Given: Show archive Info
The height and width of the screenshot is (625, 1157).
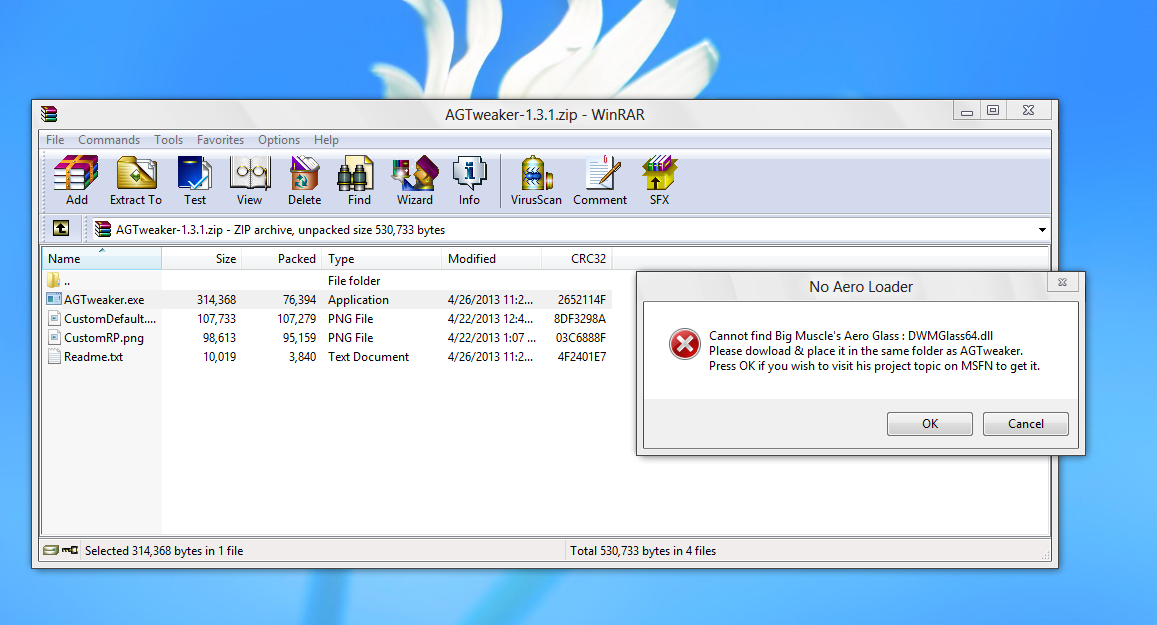Looking at the screenshot, I should click(x=469, y=180).
